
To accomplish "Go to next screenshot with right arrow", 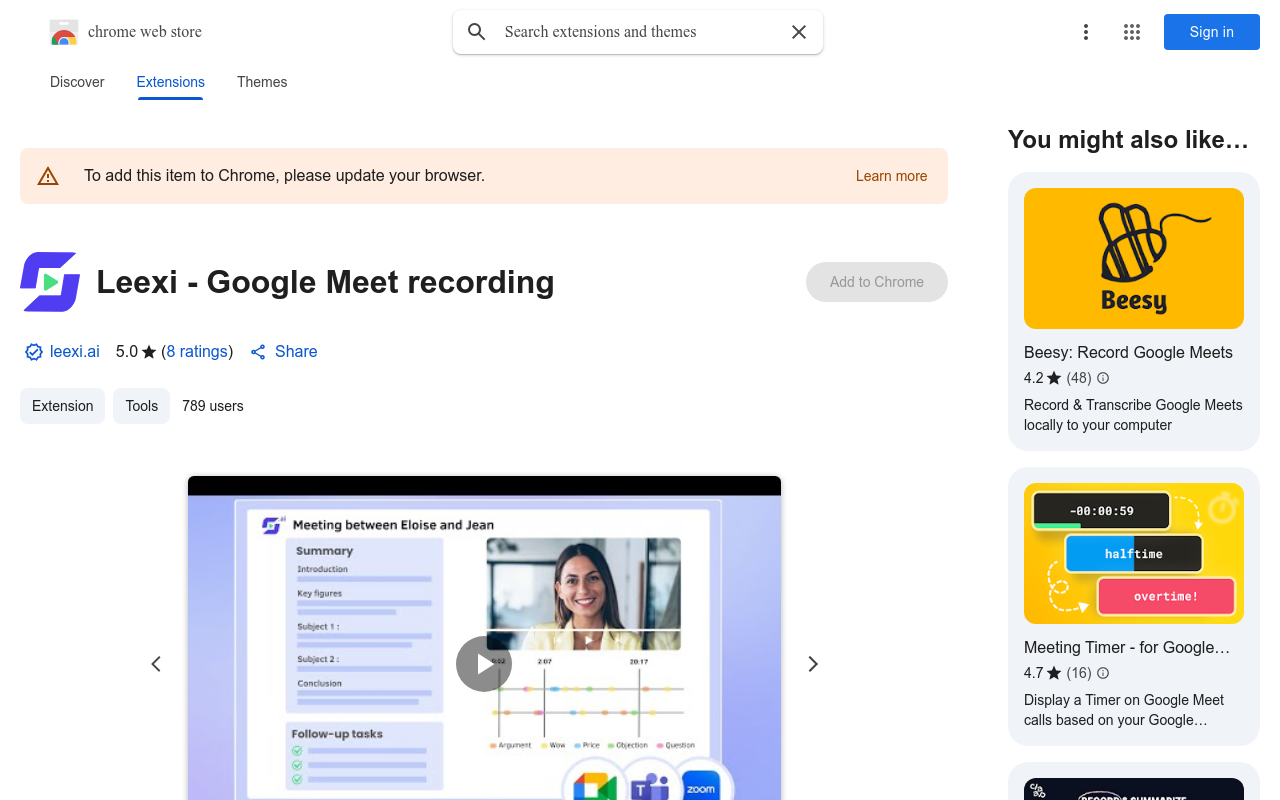I will point(813,664).
